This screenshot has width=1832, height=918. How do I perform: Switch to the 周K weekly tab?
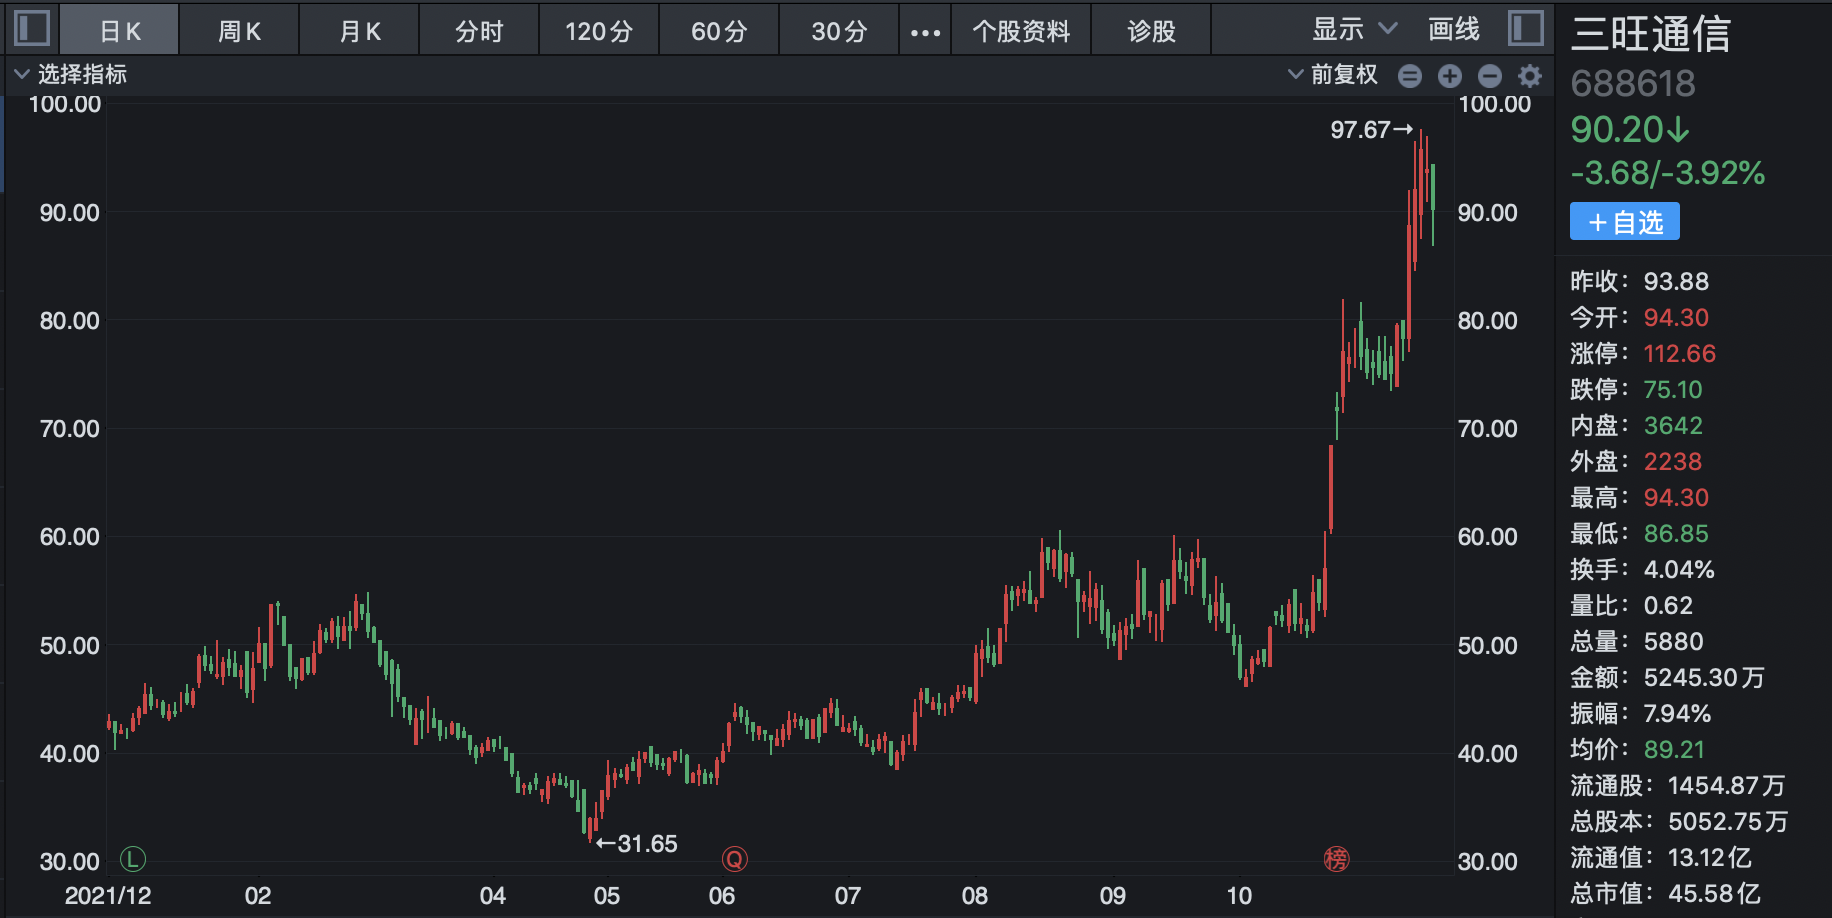tap(239, 32)
